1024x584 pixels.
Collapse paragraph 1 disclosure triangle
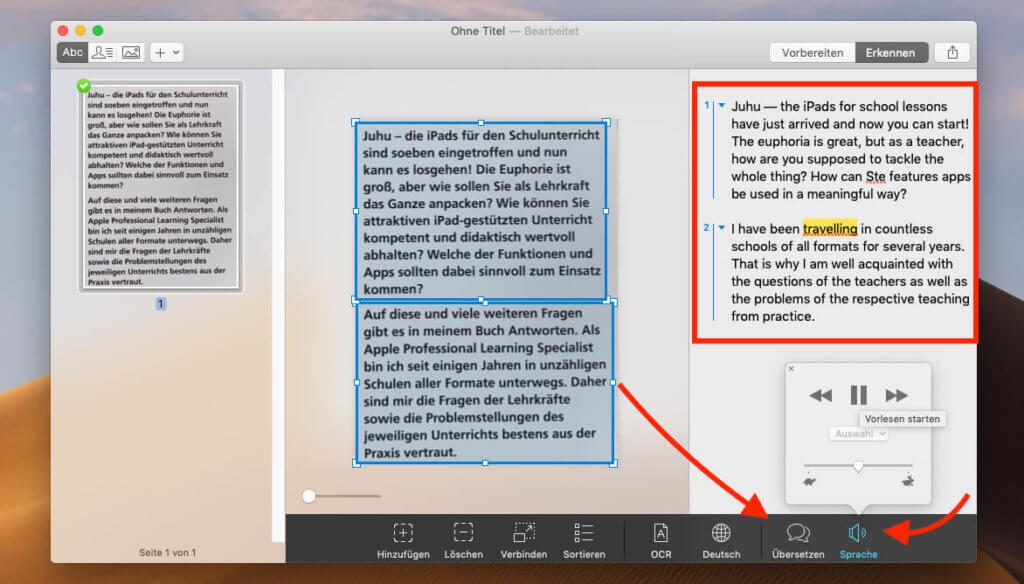click(x=722, y=105)
